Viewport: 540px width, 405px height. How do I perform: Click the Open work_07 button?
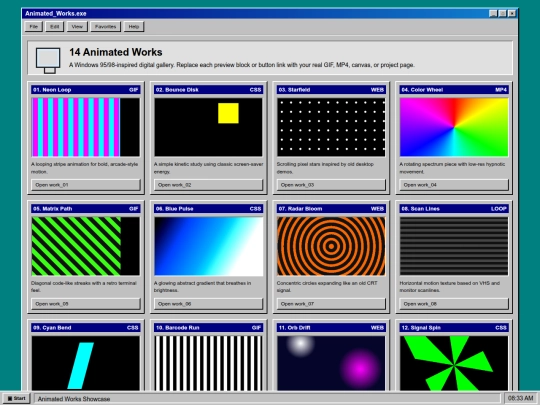331,304
